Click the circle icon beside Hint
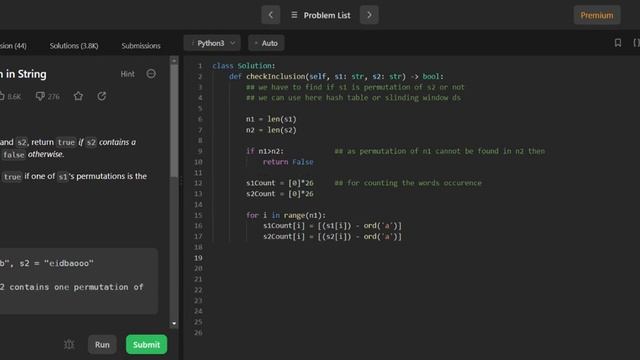 151,74
